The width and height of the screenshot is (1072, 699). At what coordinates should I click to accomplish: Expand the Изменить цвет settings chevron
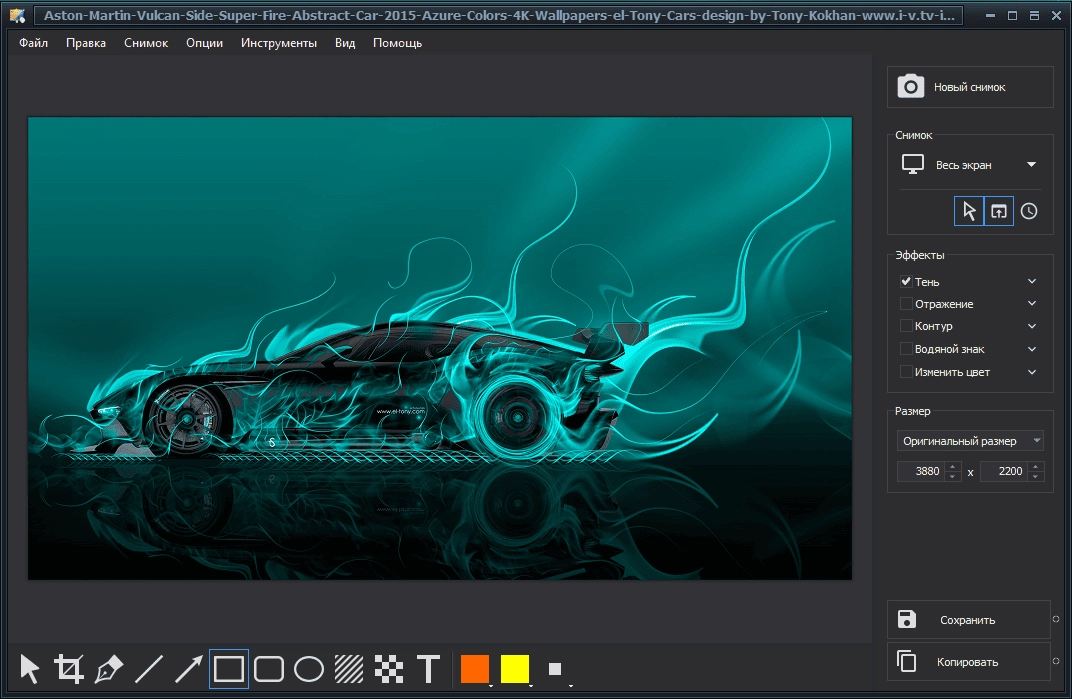(x=1032, y=372)
